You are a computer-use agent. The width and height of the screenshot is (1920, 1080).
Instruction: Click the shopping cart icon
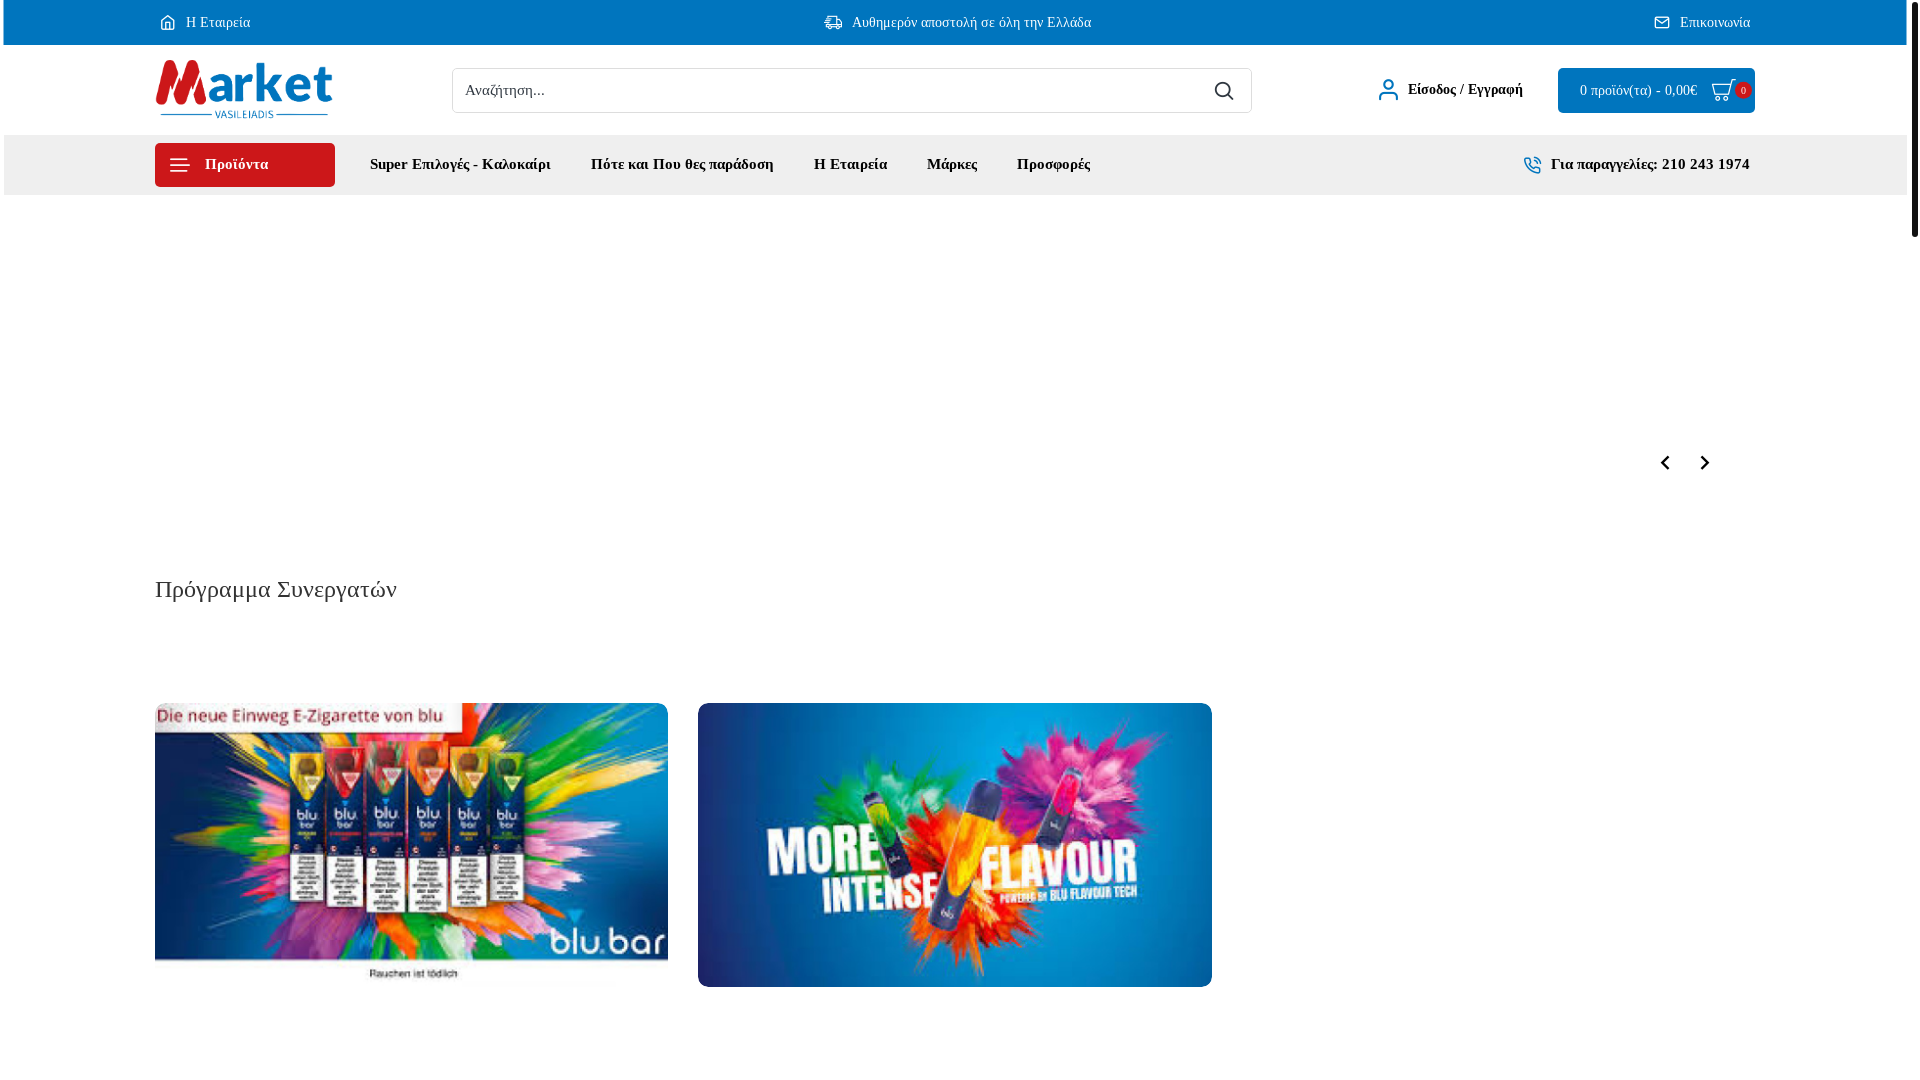(x=1723, y=91)
